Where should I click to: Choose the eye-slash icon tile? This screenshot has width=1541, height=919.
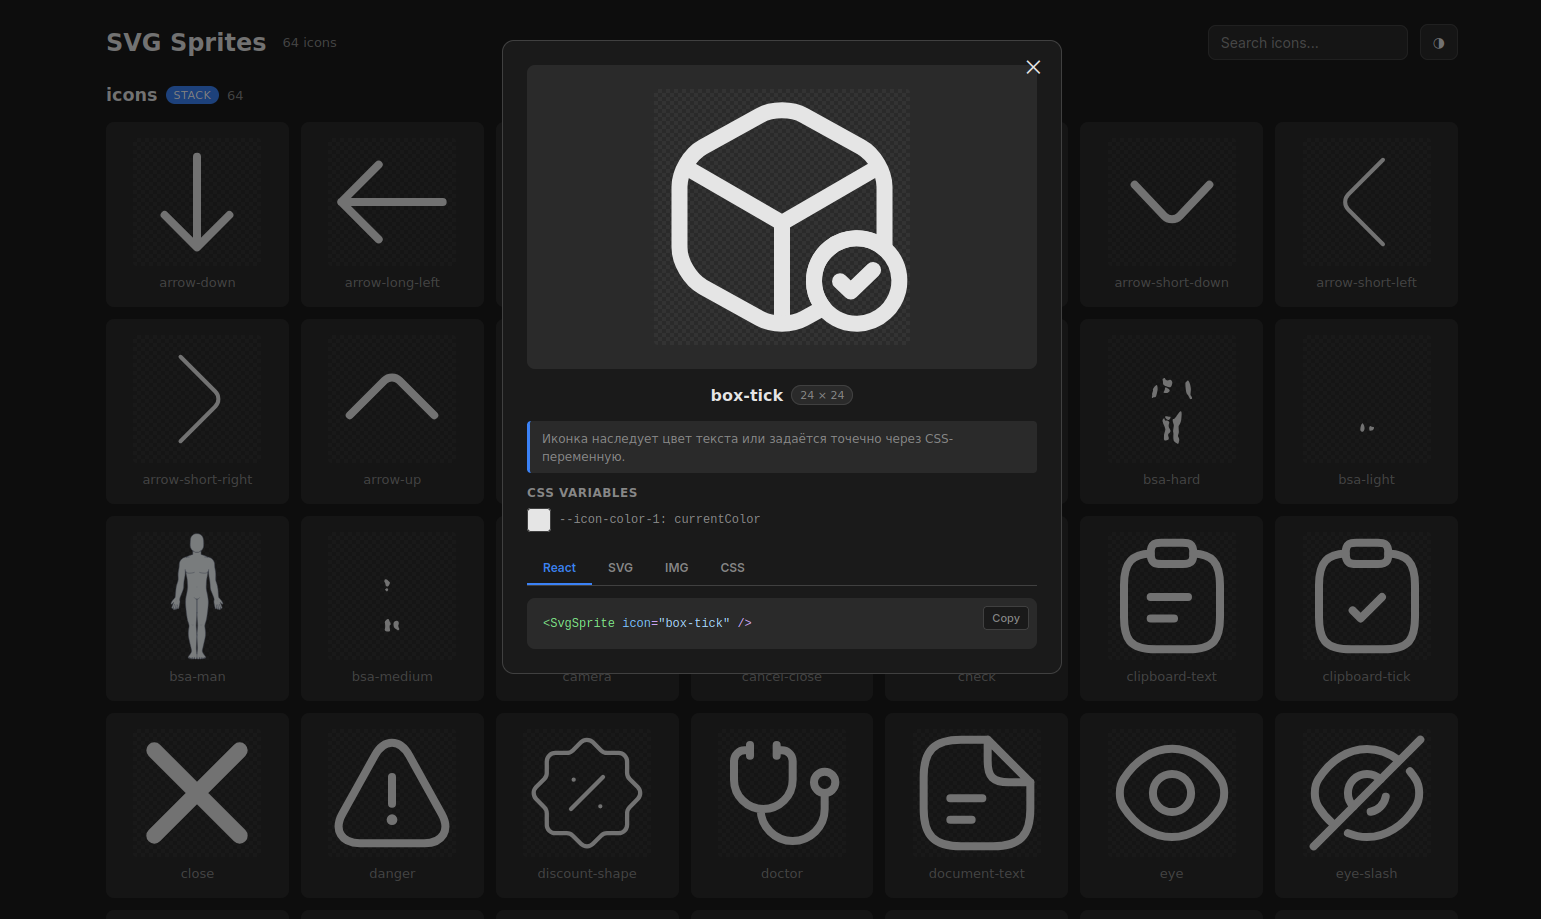(1366, 805)
